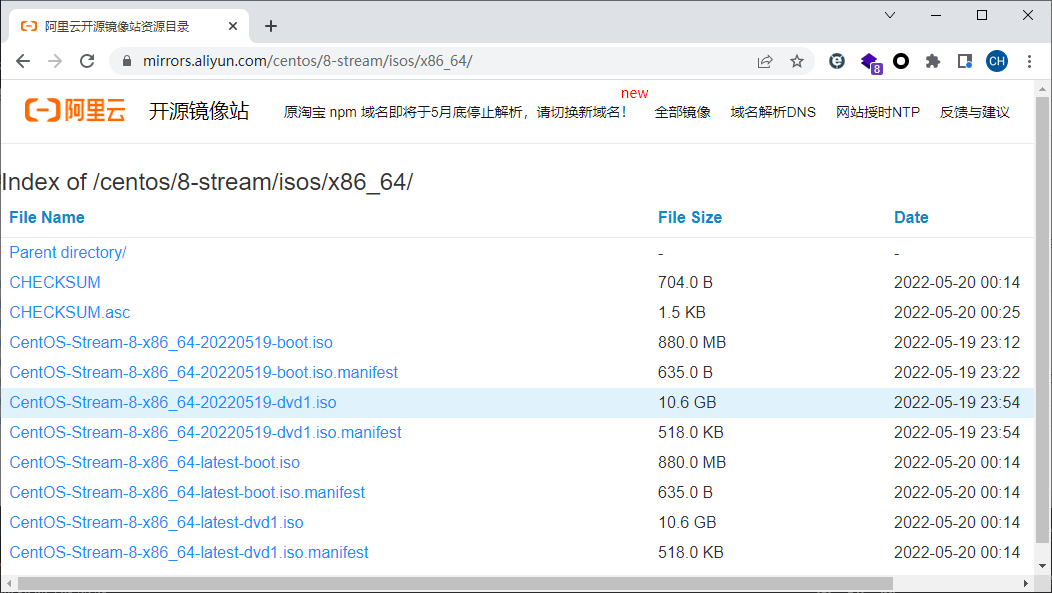The width and height of the screenshot is (1052, 593).
Task: Go back to the previous page
Action: click(23, 61)
